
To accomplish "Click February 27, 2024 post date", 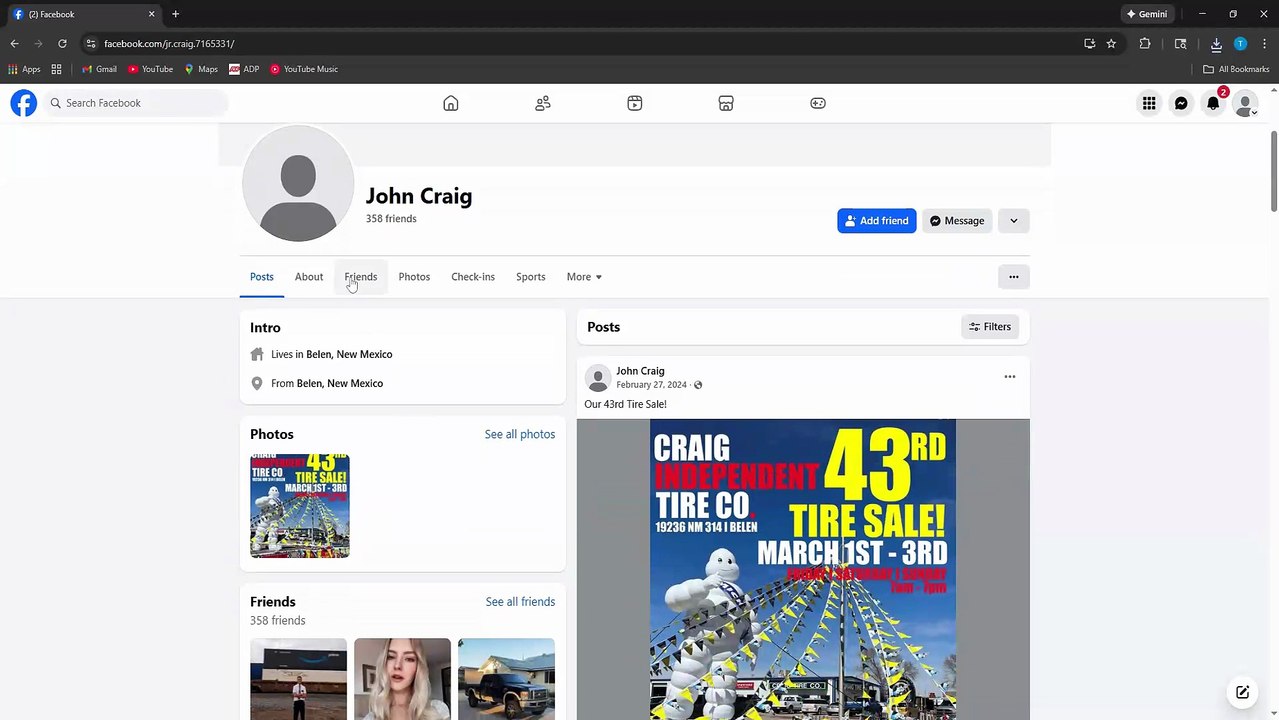I will coord(651,385).
